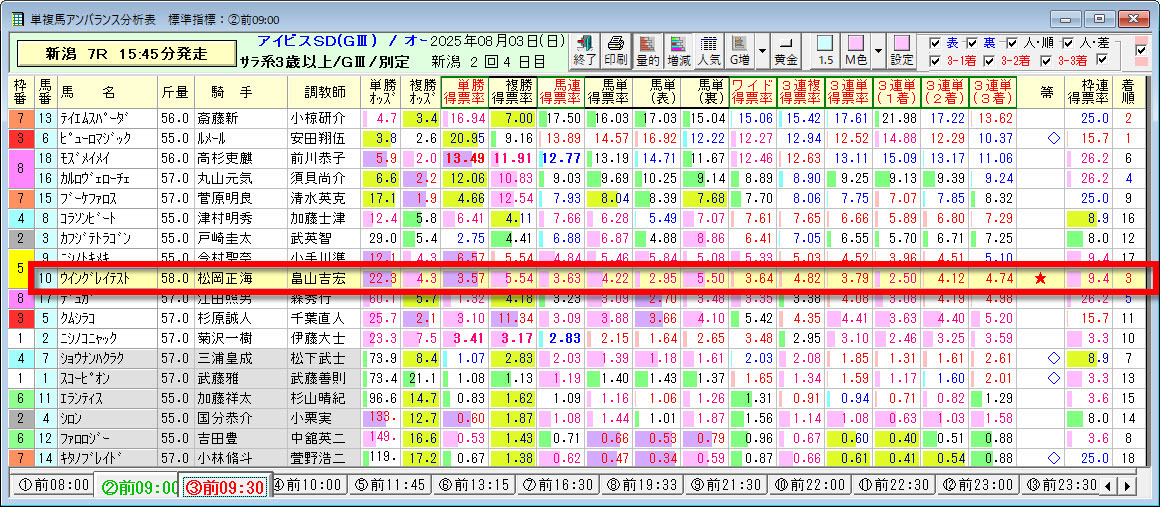
Task: Click the 印刷 printer icon
Action: [616, 51]
